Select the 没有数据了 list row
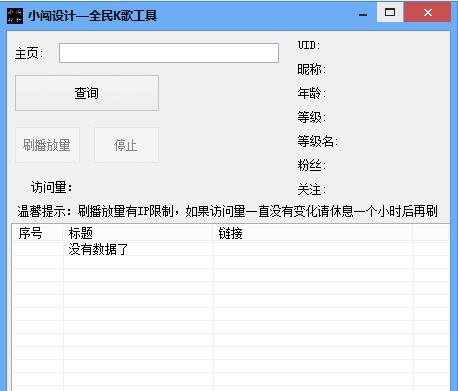Screen dimensions: 458x391 pyautogui.click(x=230, y=249)
